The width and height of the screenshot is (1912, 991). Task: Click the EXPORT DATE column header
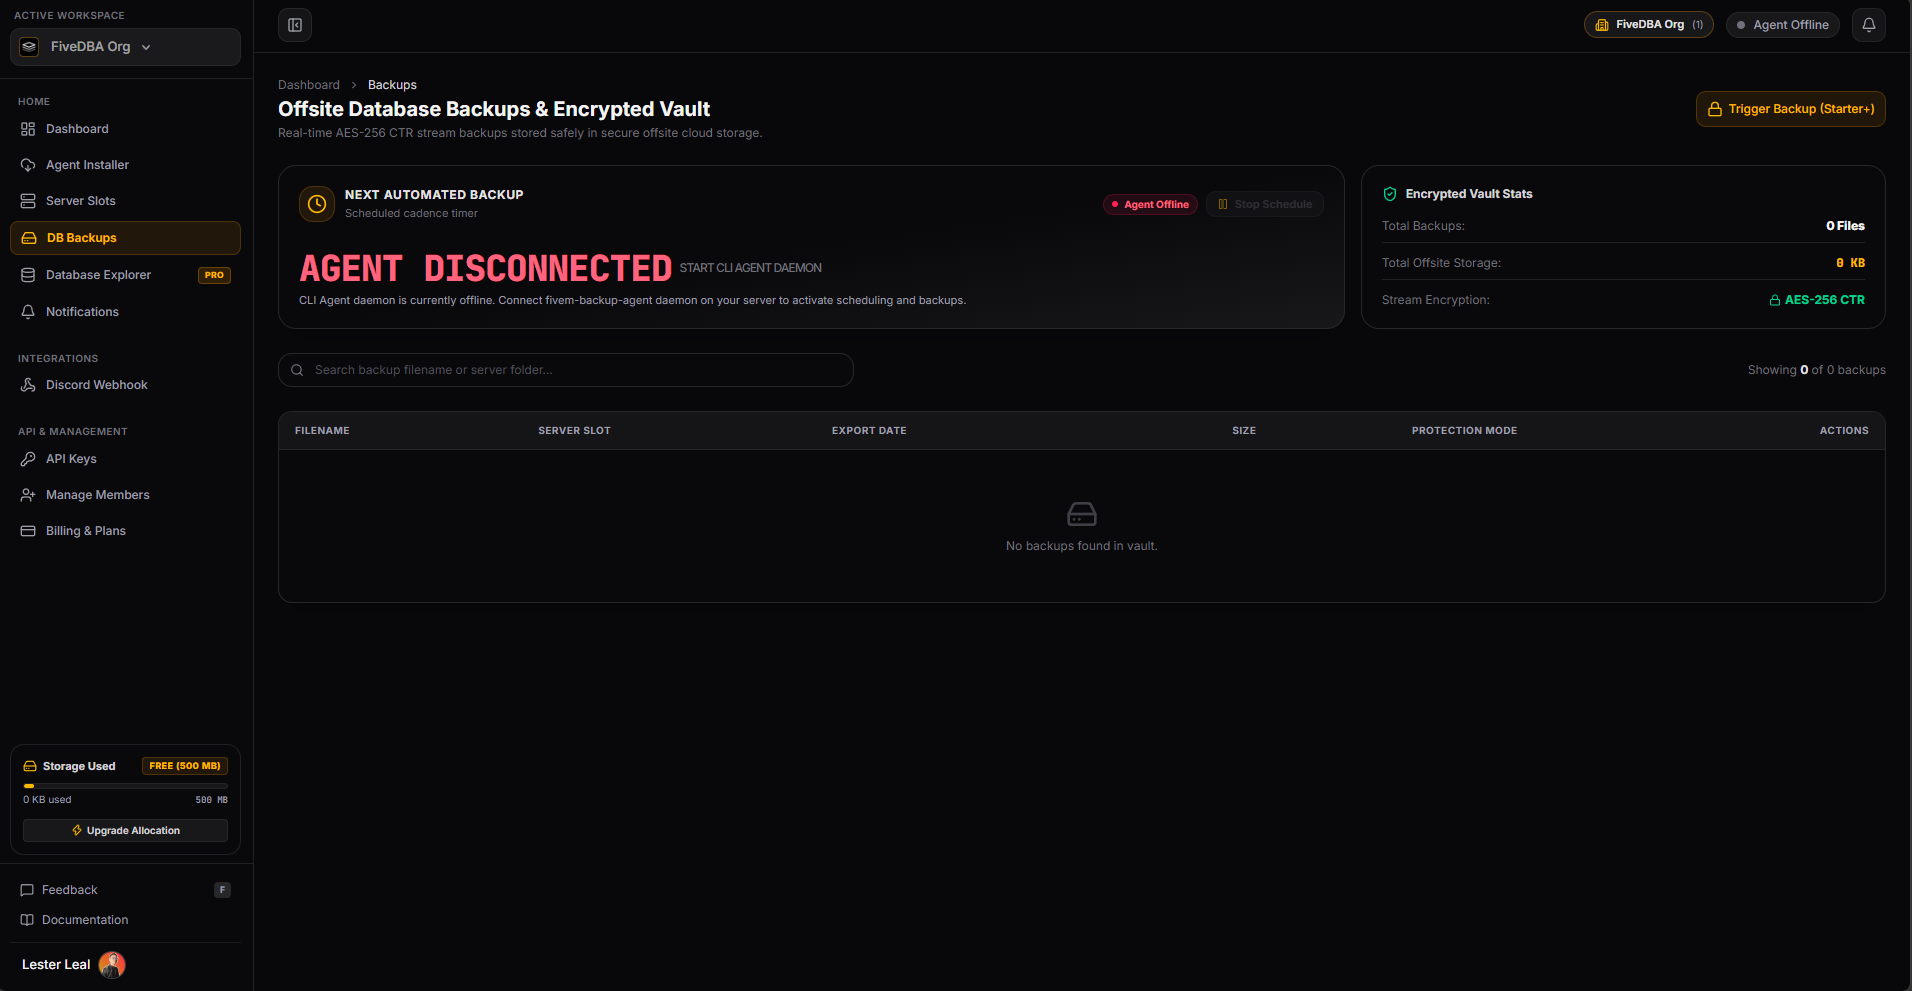pyautogui.click(x=869, y=431)
